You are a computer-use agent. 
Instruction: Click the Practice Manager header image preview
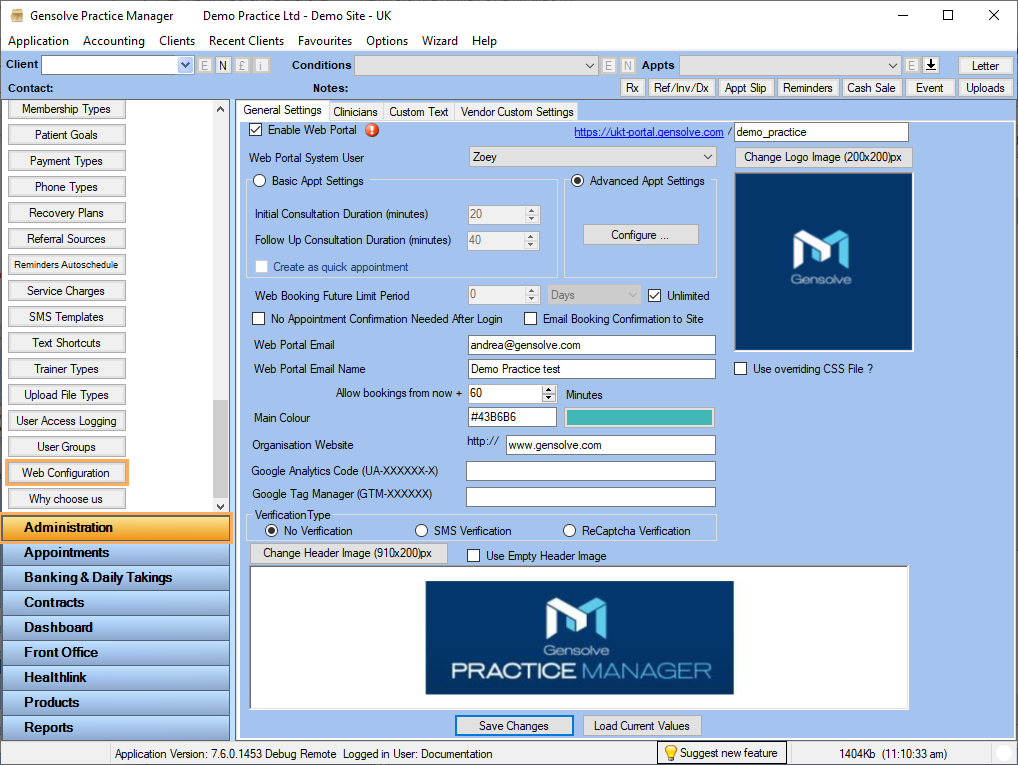[x=579, y=638]
